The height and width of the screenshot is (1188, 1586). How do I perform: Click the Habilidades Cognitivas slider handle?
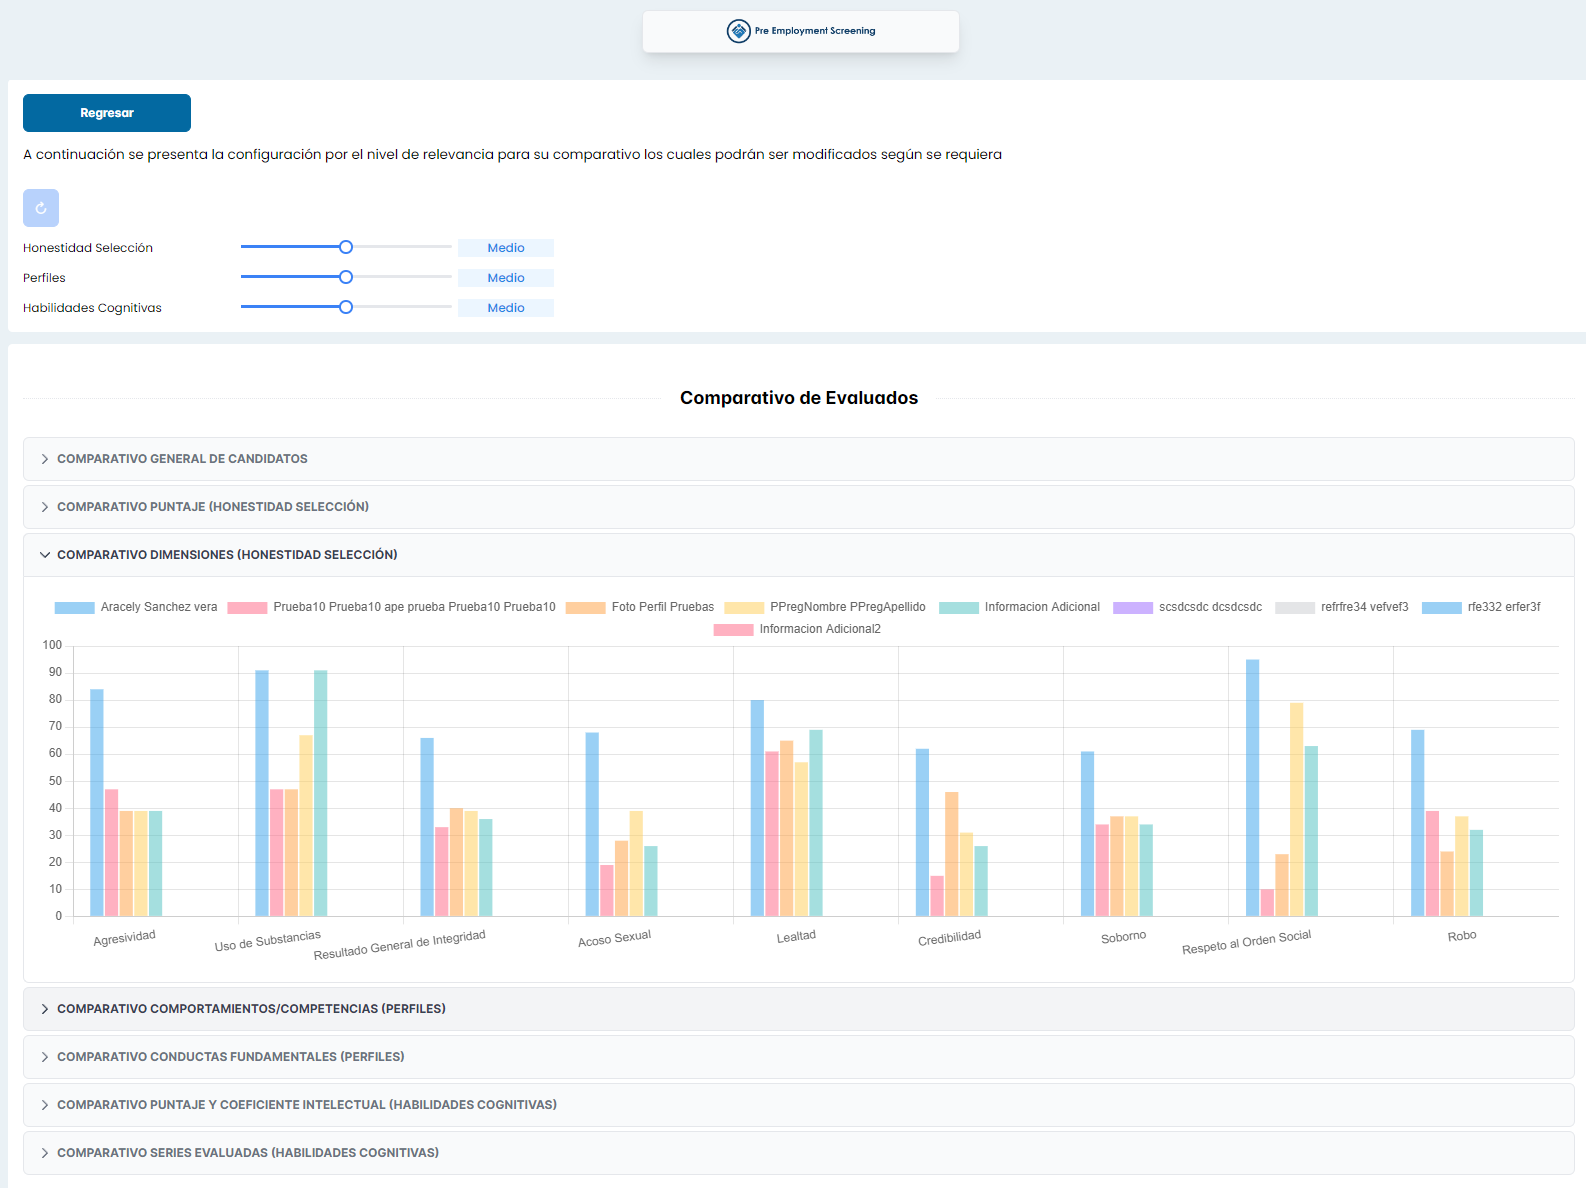346,307
